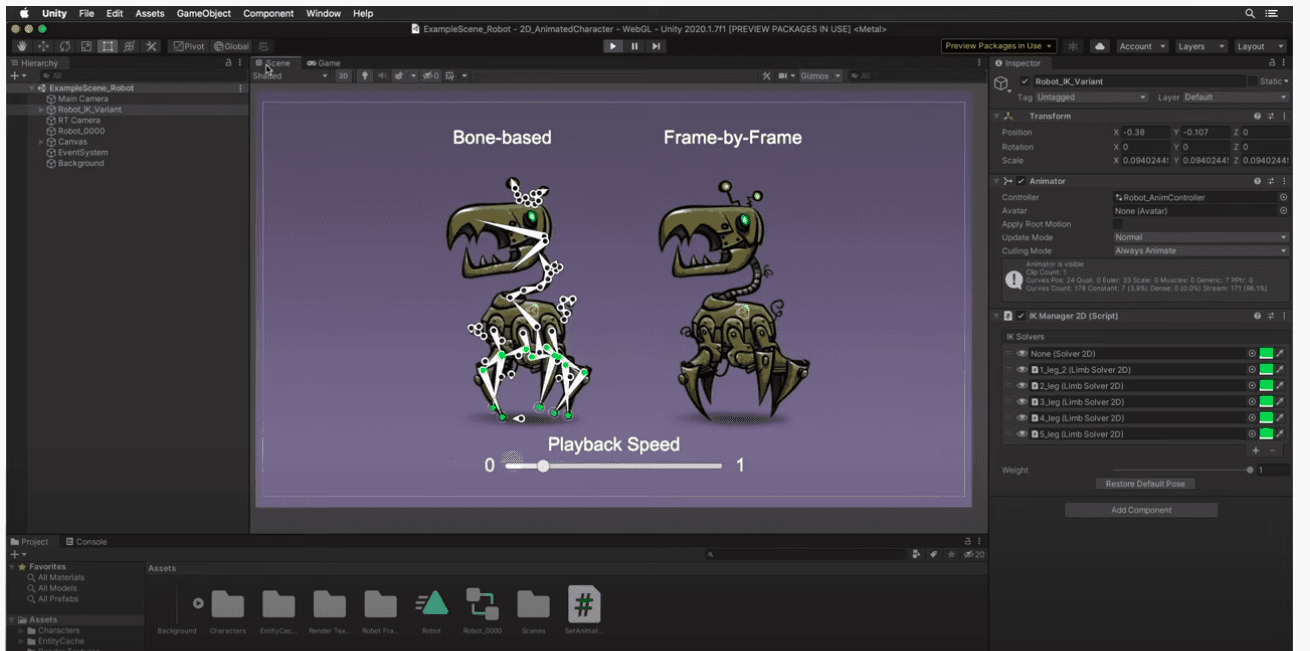The width and height of the screenshot is (1310, 651).
Task: Click Restore Default Pose button
Action: (1145, 484)
